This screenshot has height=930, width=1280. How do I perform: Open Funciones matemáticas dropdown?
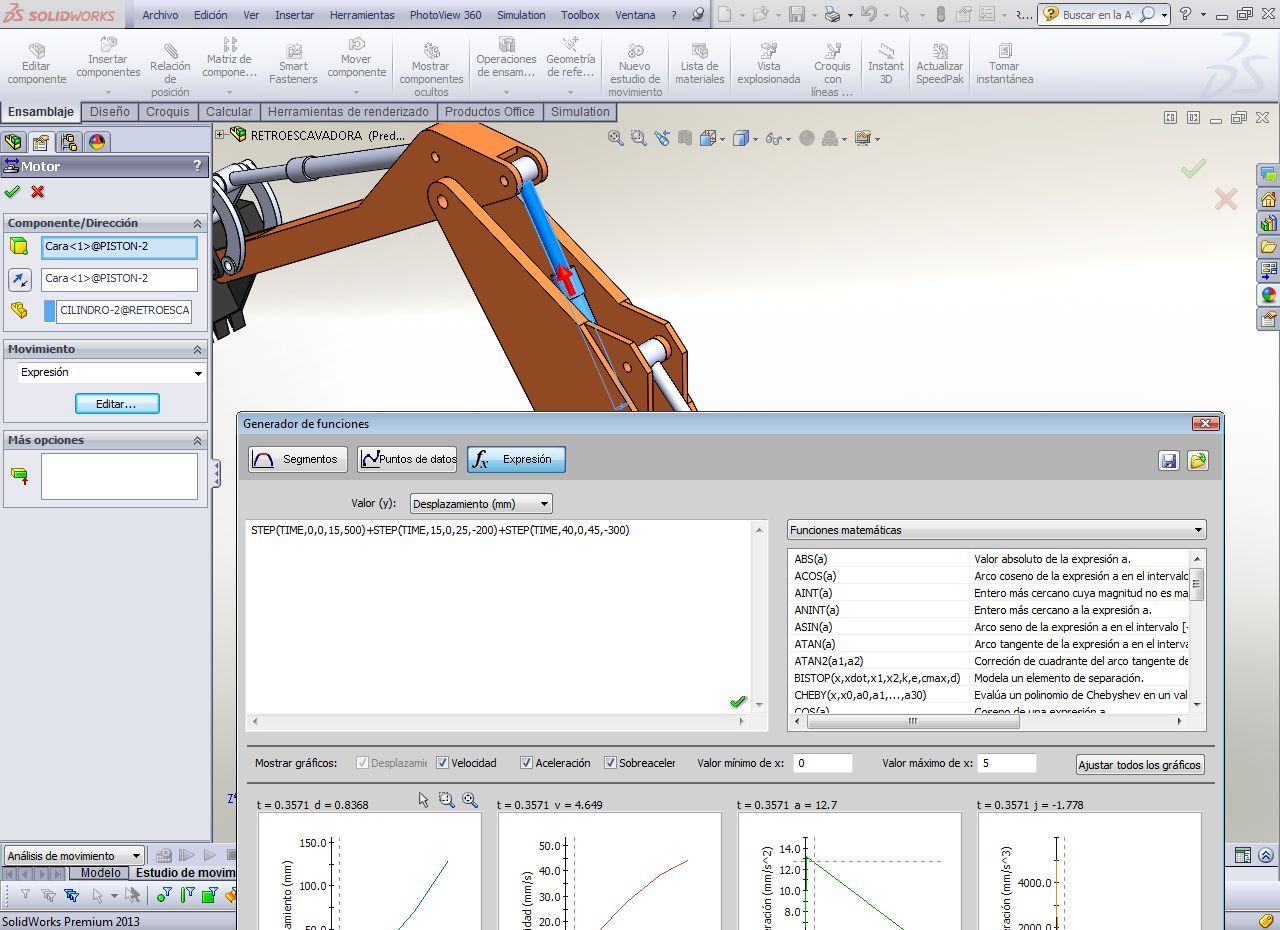996,530
